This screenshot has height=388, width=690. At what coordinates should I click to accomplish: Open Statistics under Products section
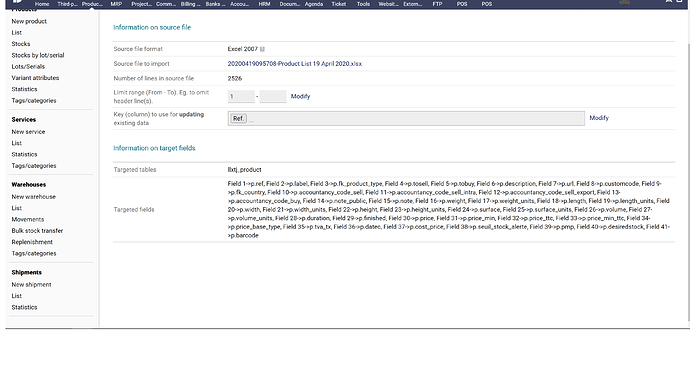pyautogui.click(x=24, y=89)
